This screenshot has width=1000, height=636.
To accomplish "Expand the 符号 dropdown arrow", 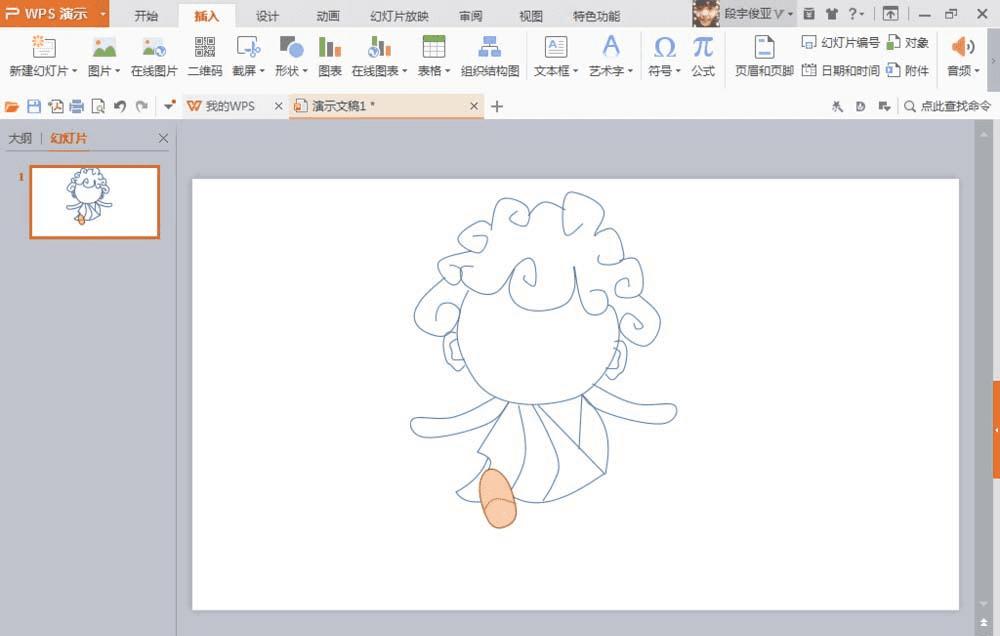I will coord(678,71).
